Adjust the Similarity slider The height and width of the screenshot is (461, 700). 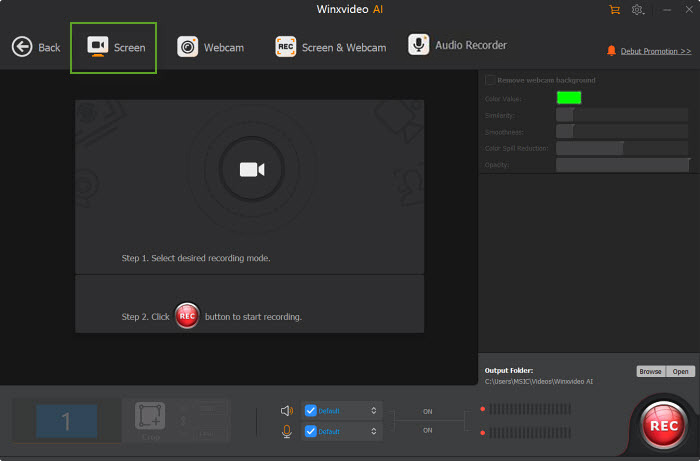(622, 116)
